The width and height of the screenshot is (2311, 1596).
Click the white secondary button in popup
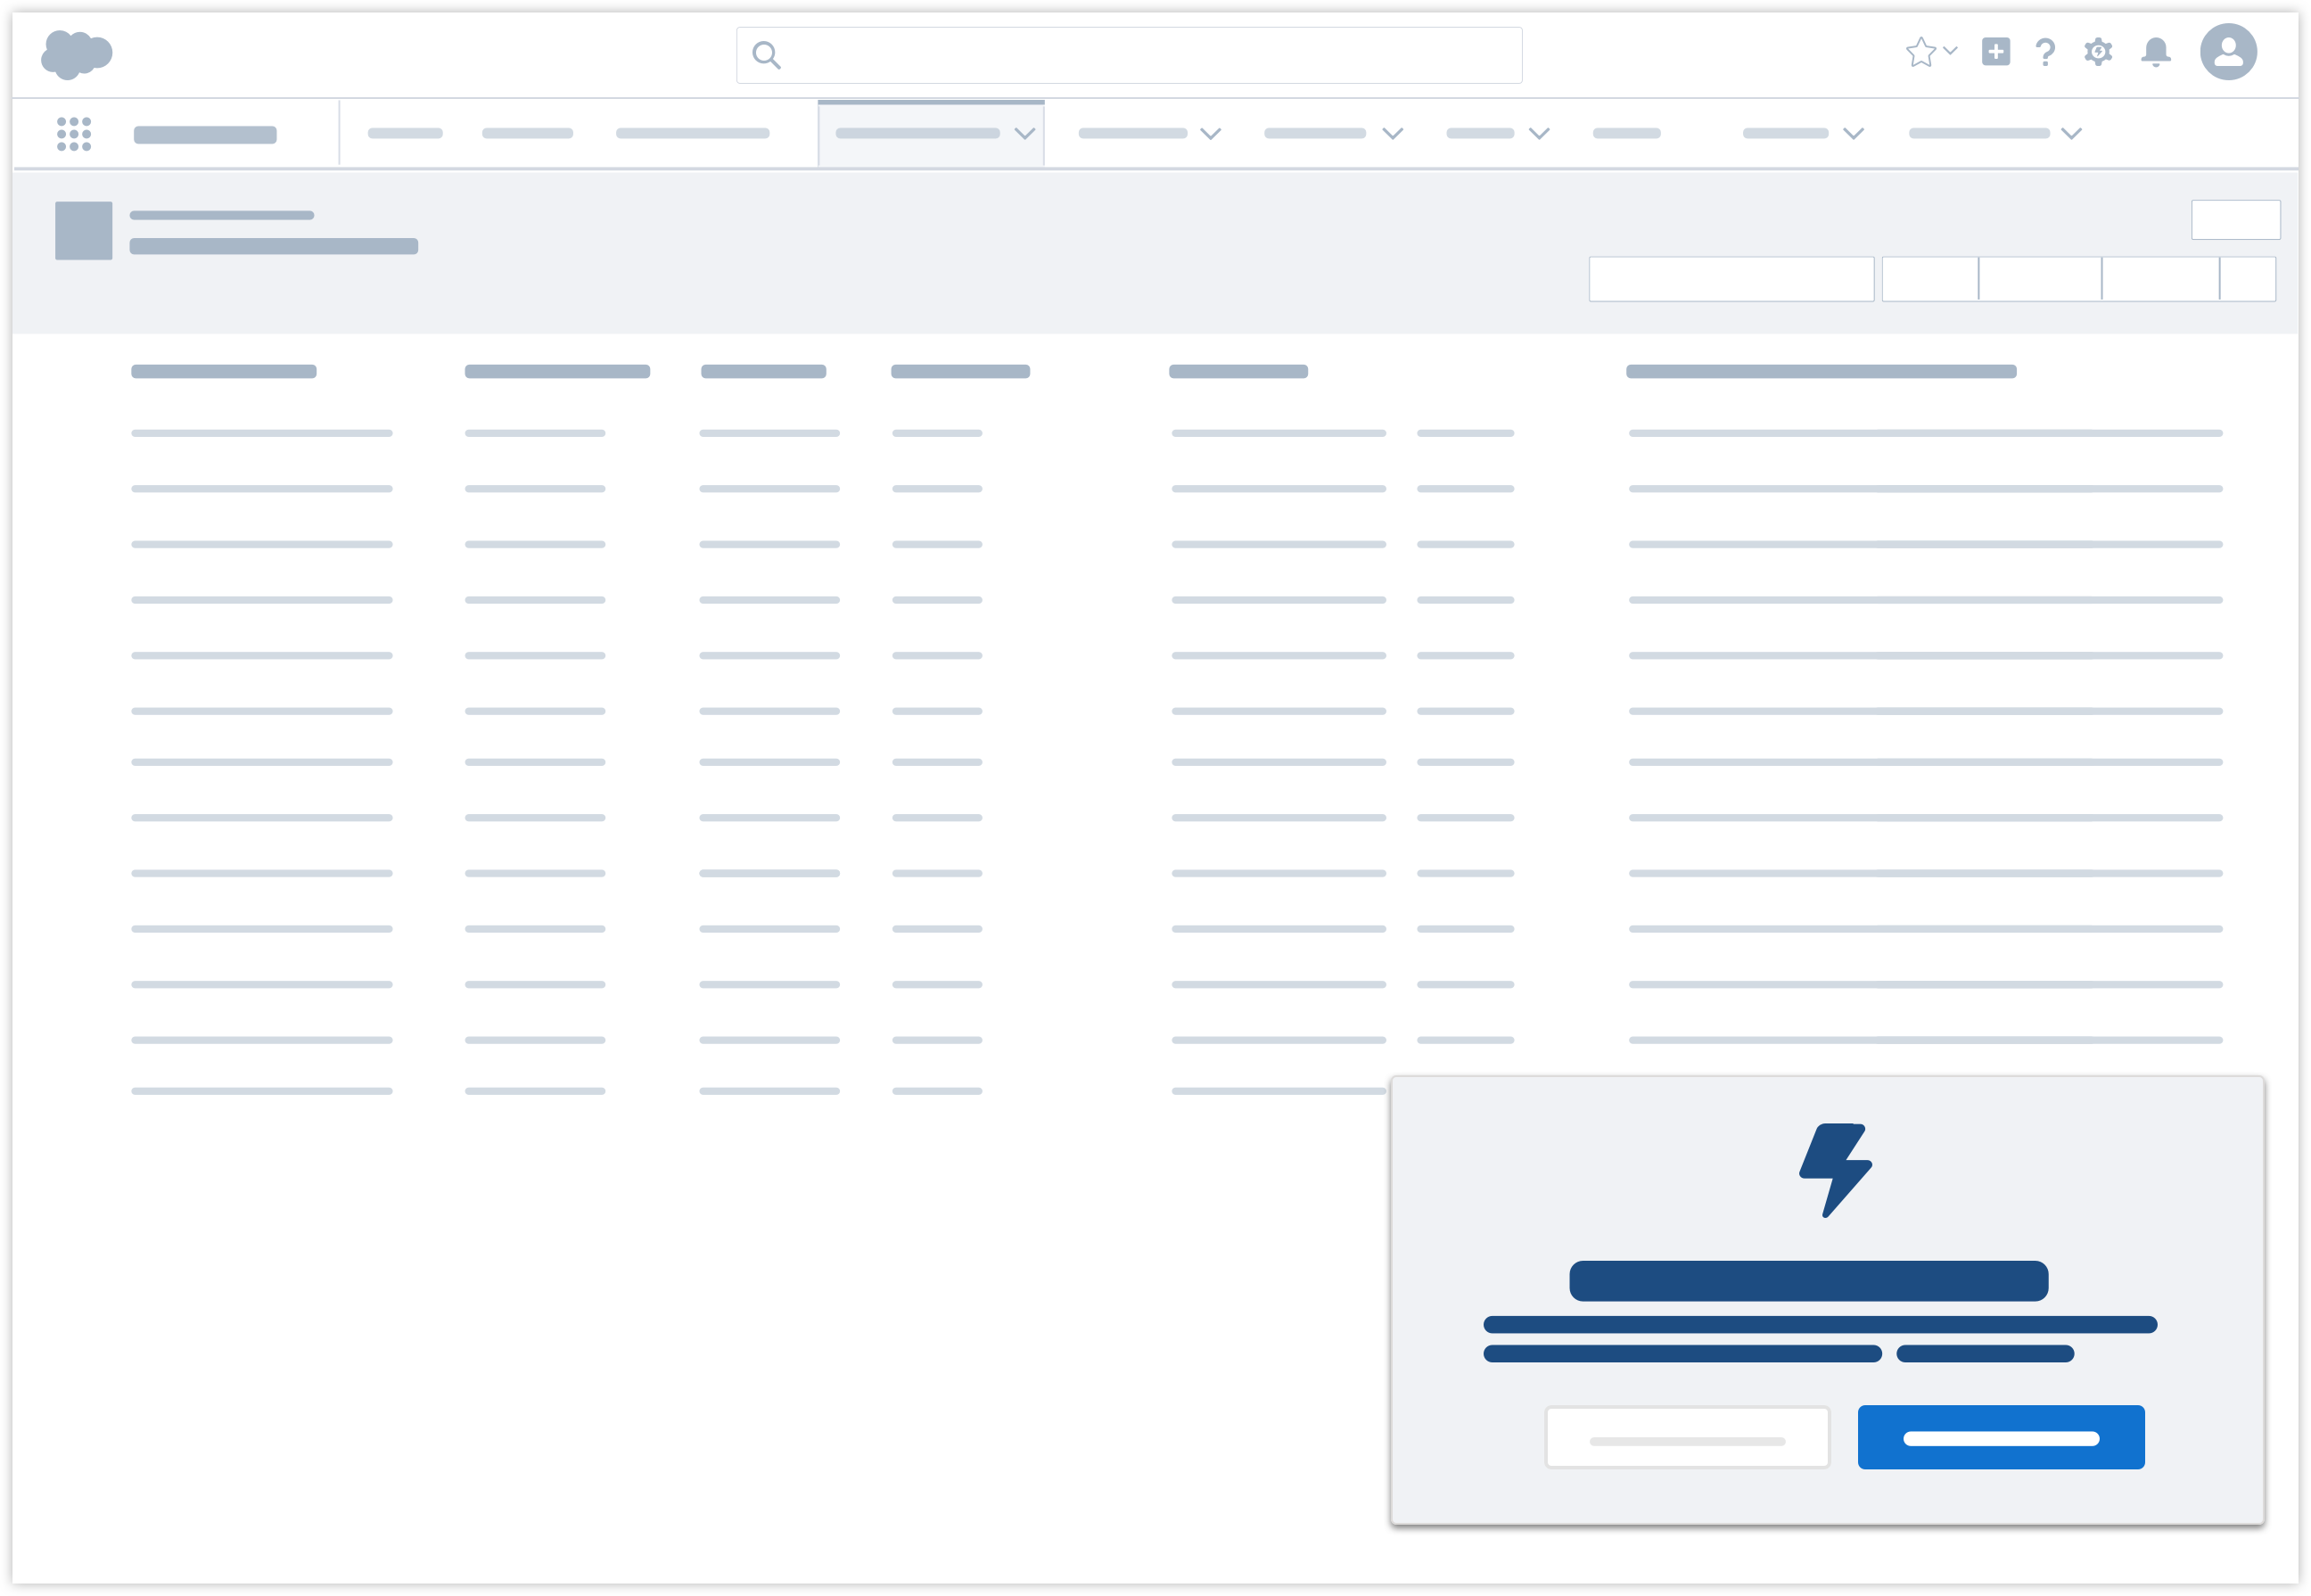point(1687,1437)
